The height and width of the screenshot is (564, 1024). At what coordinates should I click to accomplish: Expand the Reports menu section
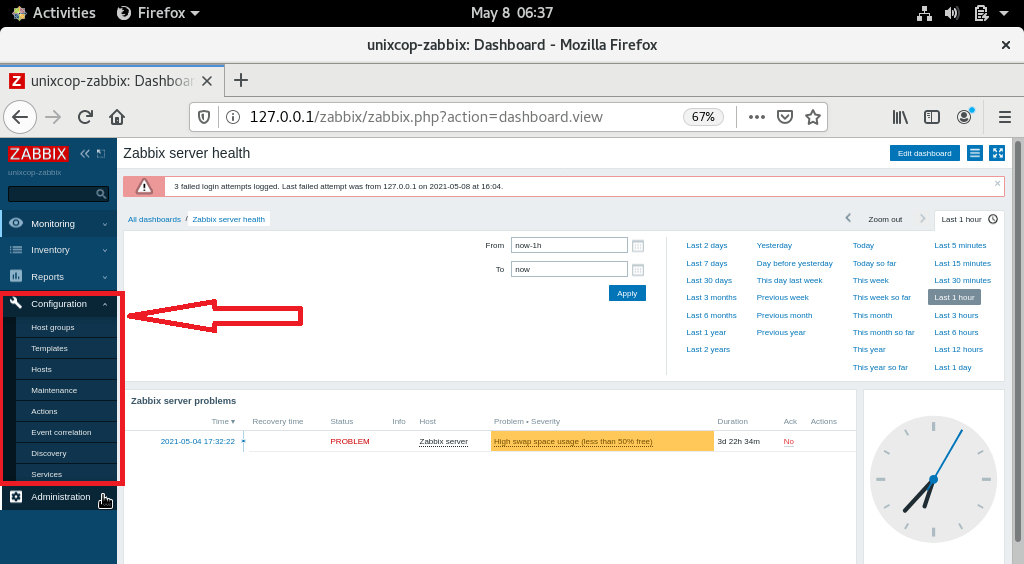tap(105, 277)
